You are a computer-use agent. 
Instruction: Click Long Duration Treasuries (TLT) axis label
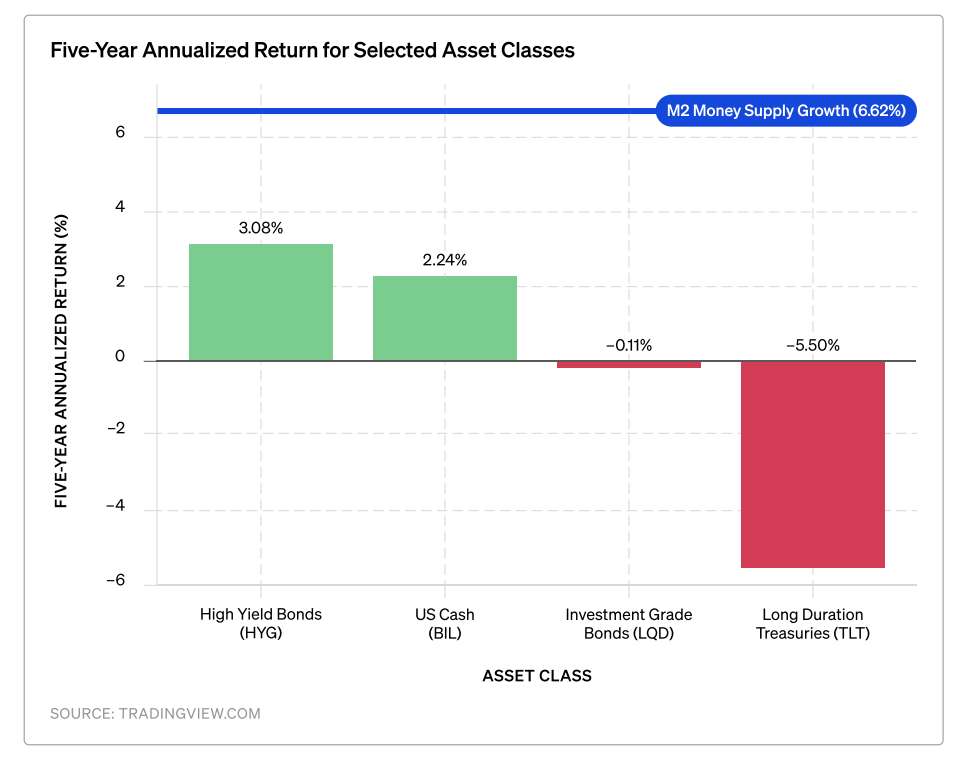tap(813, 623)
